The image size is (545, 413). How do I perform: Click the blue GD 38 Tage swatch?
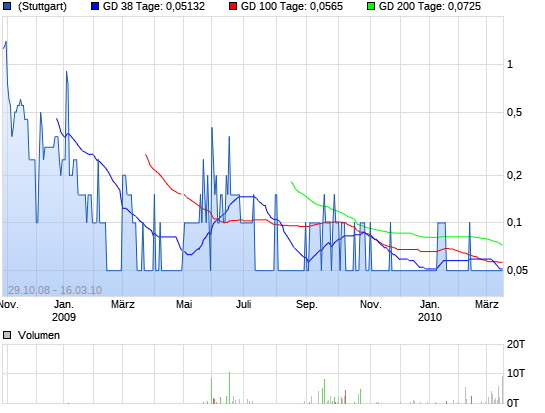coord(95,6)
